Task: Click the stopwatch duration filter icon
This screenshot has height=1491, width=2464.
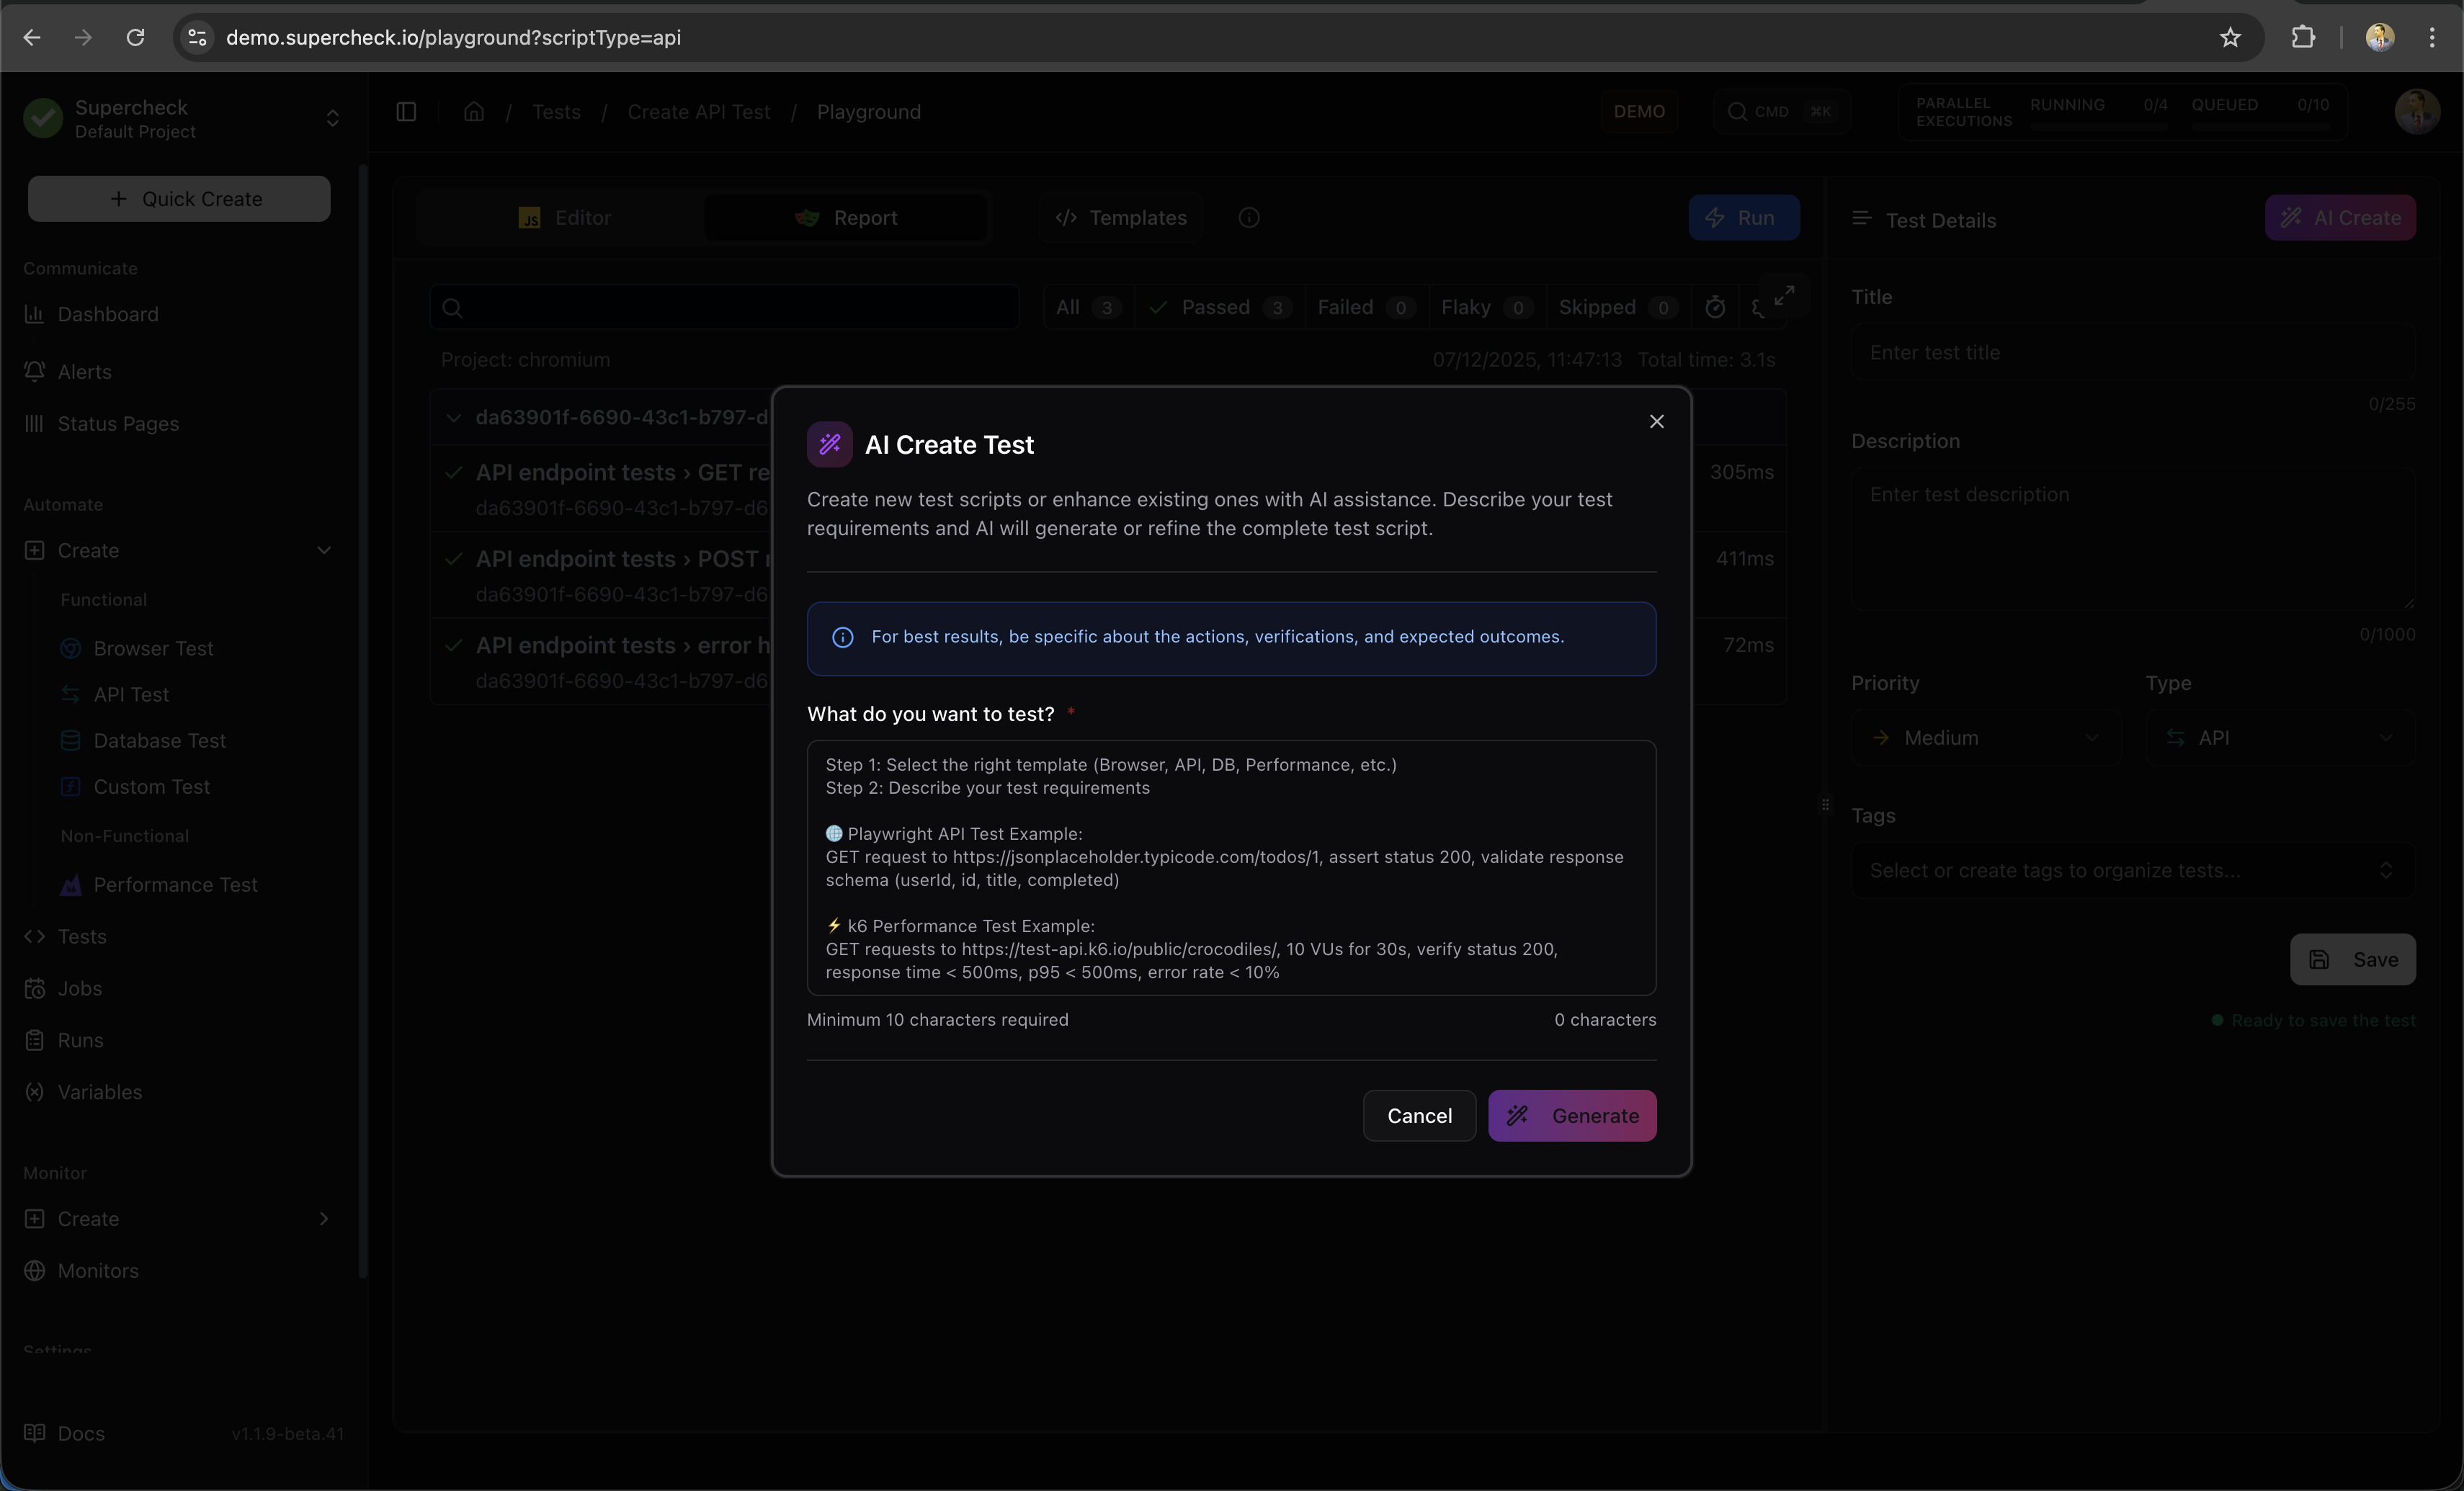Action: pos(1715,307)
